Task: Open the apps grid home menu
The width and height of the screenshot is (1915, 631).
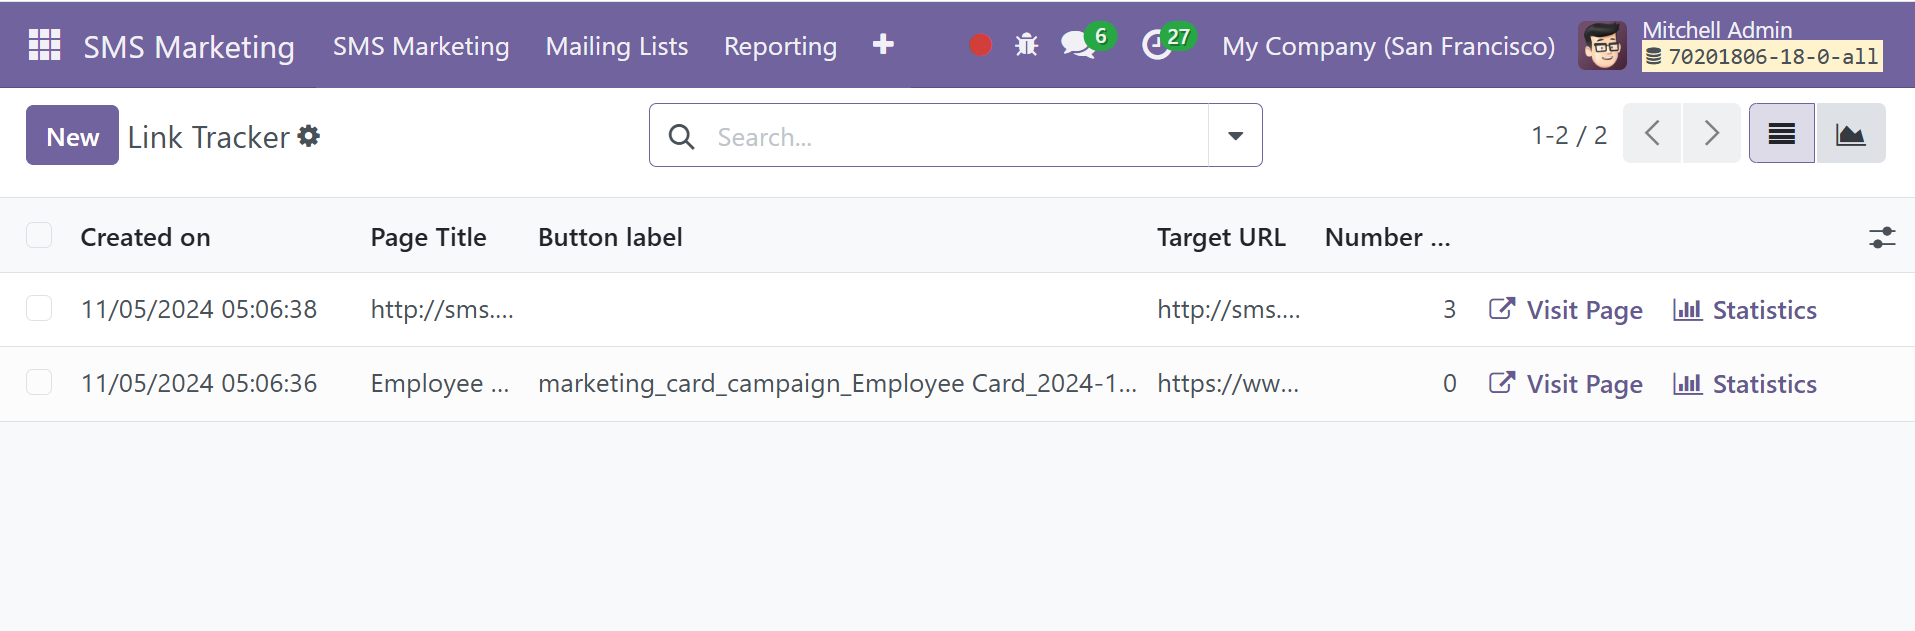Action: [44, 45]
